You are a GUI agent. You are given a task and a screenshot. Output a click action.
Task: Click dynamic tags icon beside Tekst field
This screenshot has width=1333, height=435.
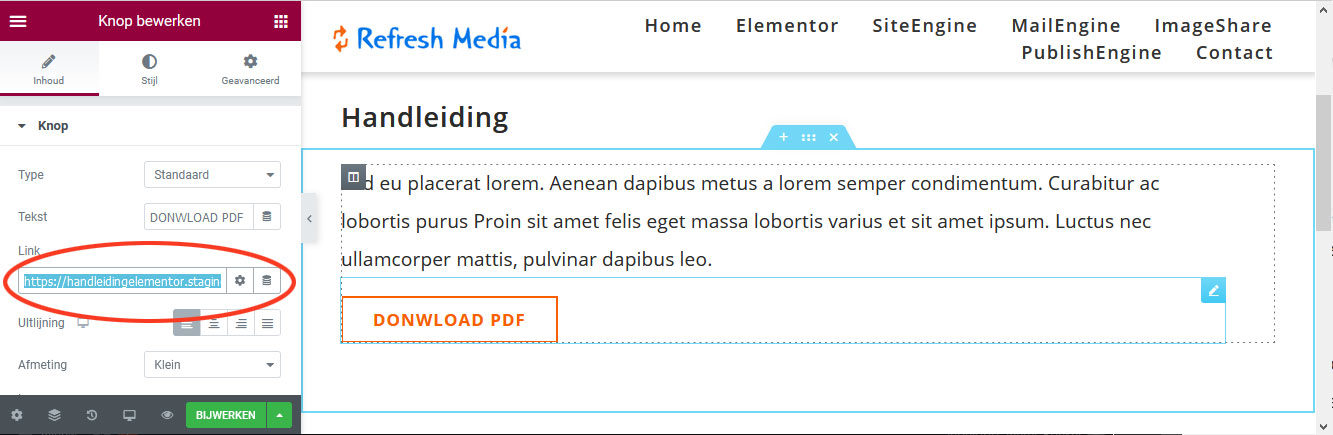click(x=266, y=216)
